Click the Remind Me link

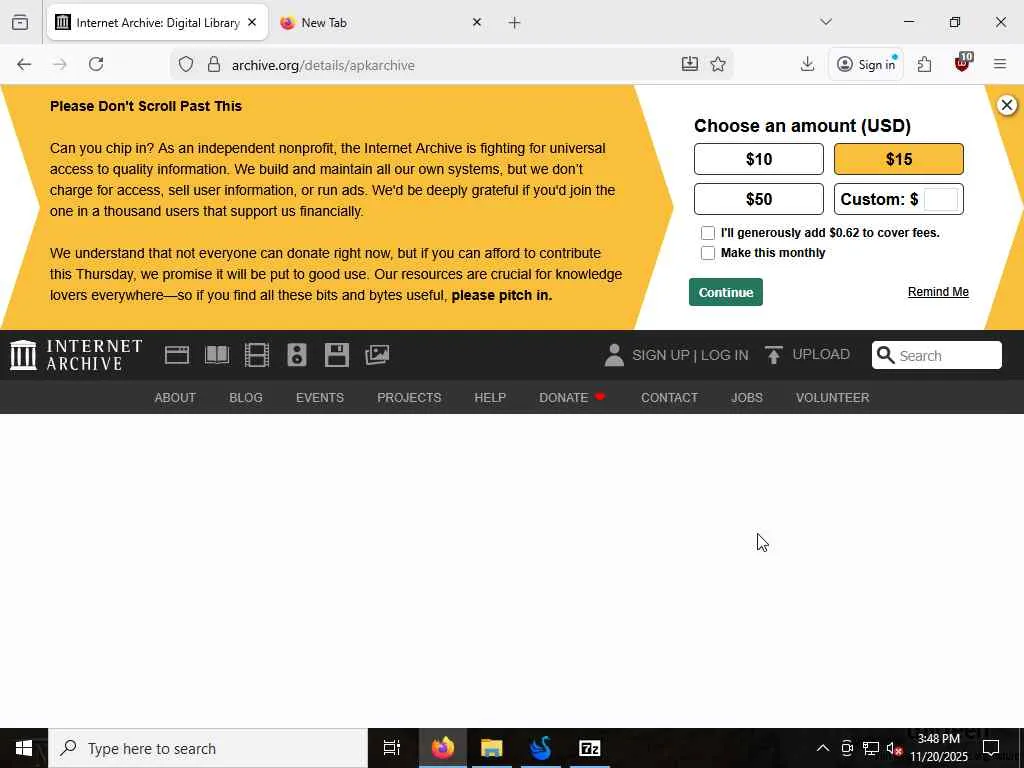click(x=938, y=292)
